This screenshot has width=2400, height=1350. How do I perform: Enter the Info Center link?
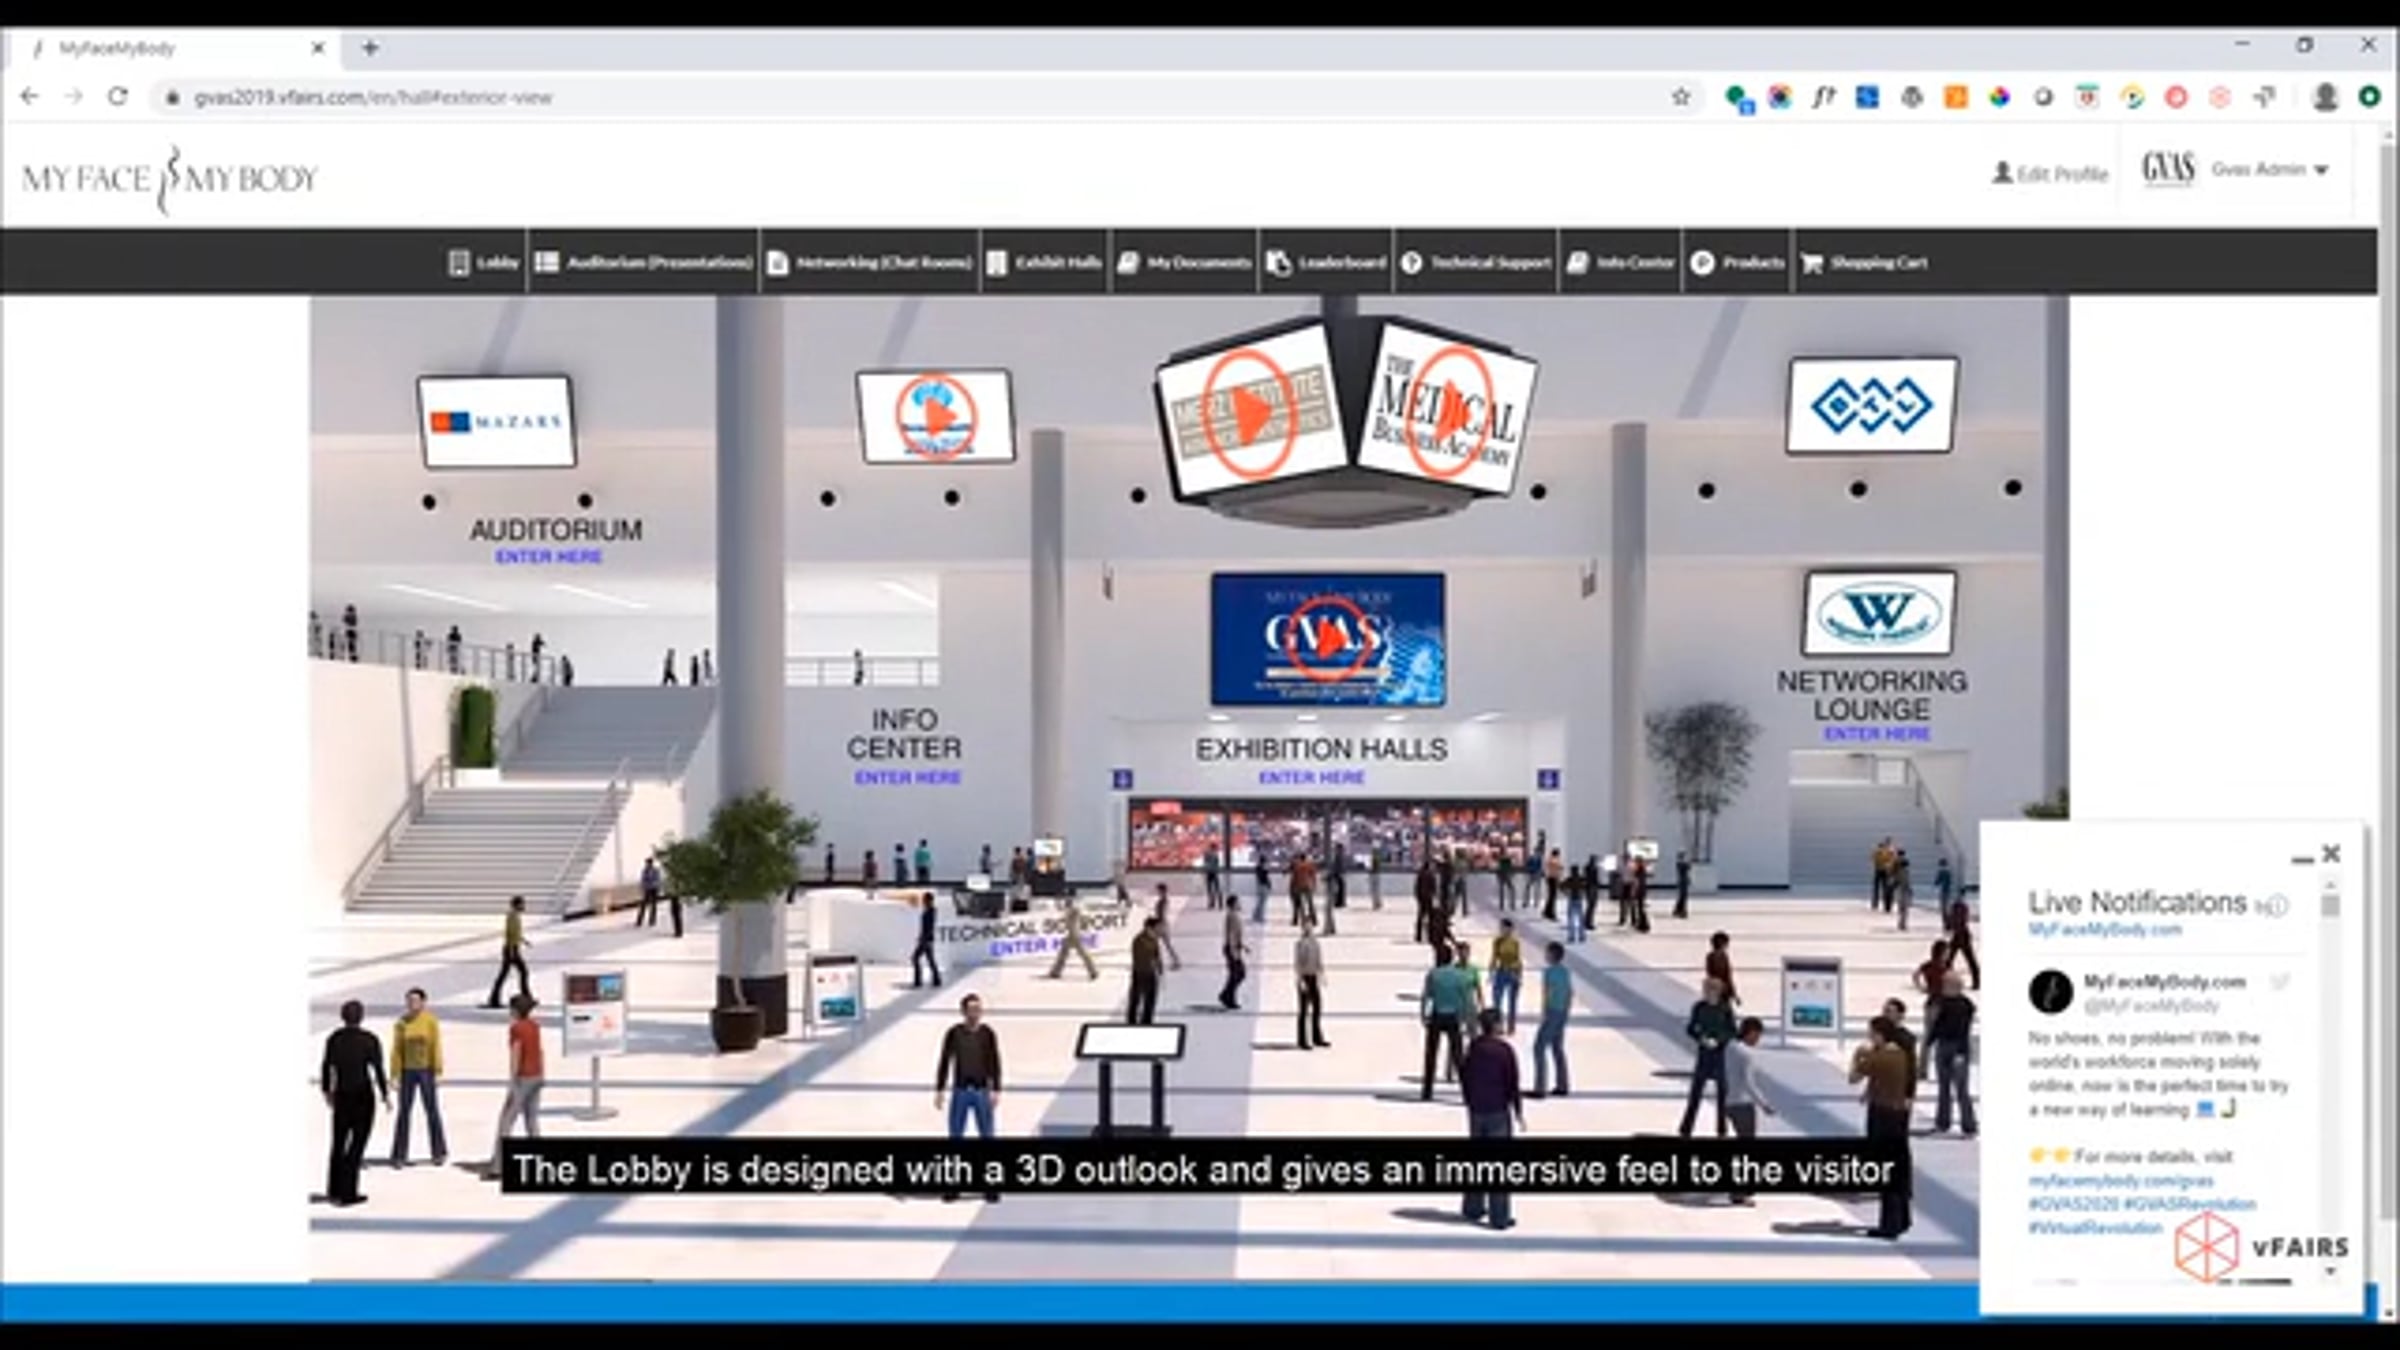pos(907,778)
